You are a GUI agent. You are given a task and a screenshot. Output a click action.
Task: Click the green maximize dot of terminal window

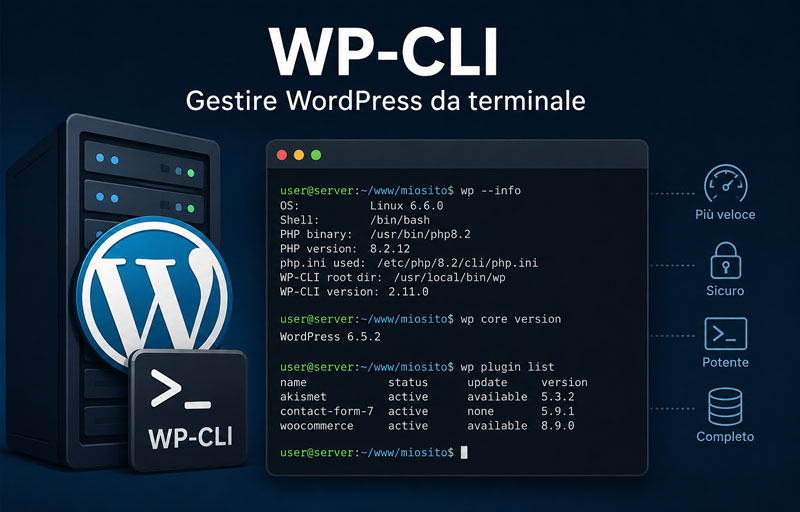click(x=316, y=155)
